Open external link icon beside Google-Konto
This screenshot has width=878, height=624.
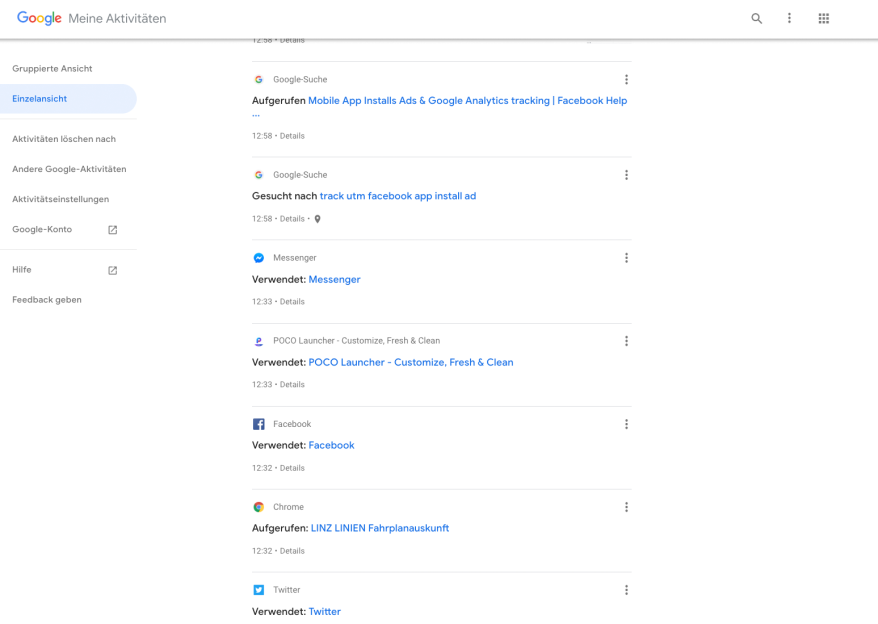113,230
